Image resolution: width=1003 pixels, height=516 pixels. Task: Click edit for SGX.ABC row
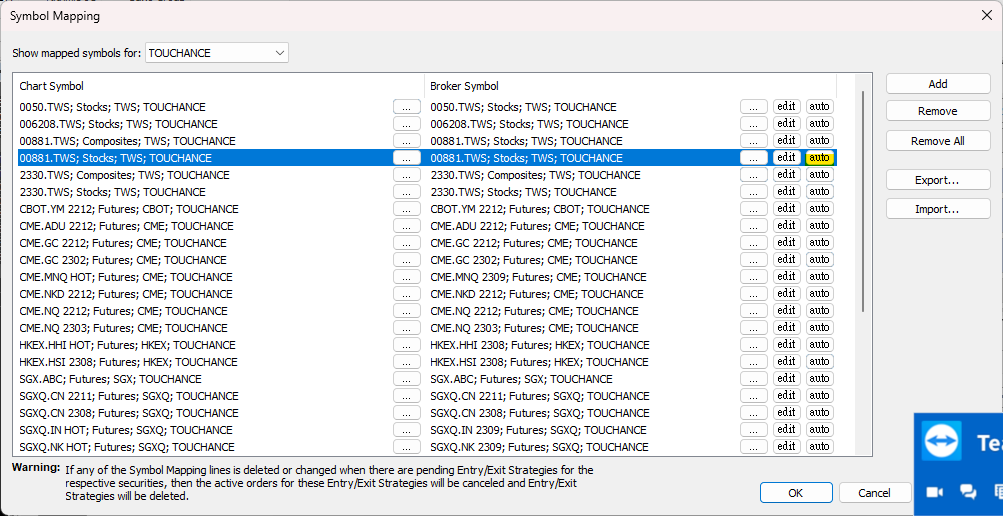(786, 379)
